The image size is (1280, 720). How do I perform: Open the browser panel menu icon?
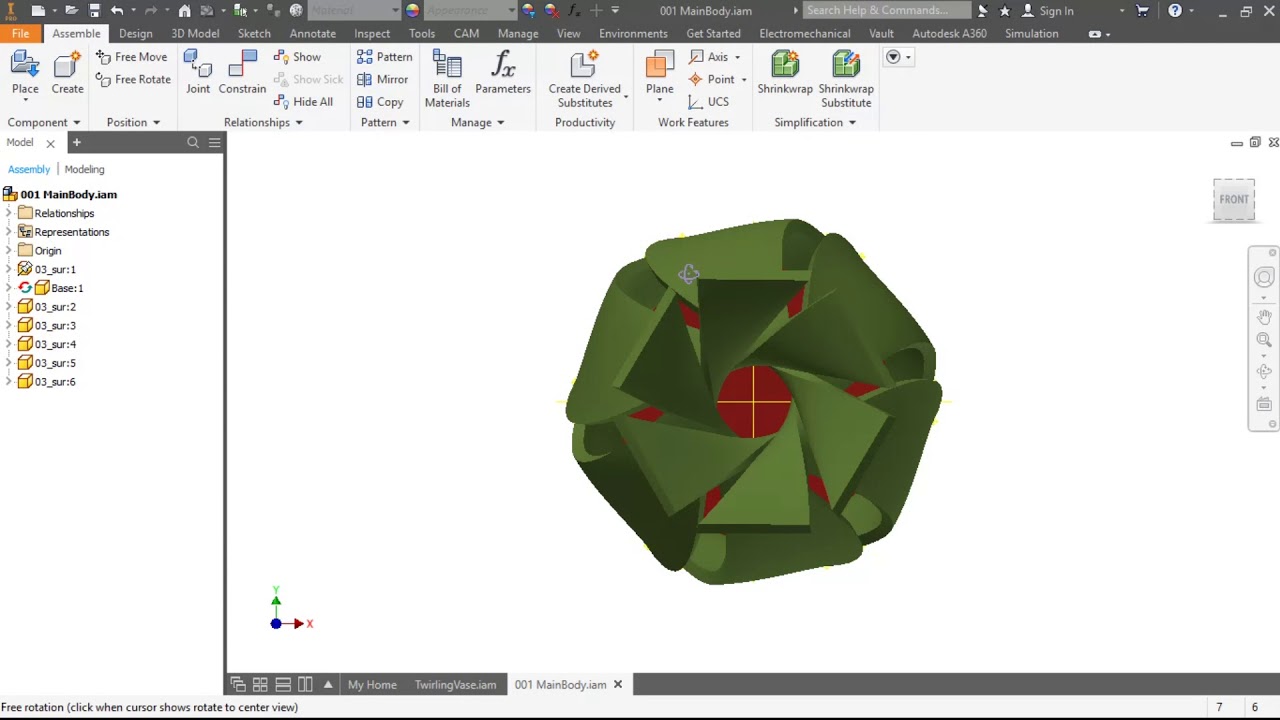(214, 143)
